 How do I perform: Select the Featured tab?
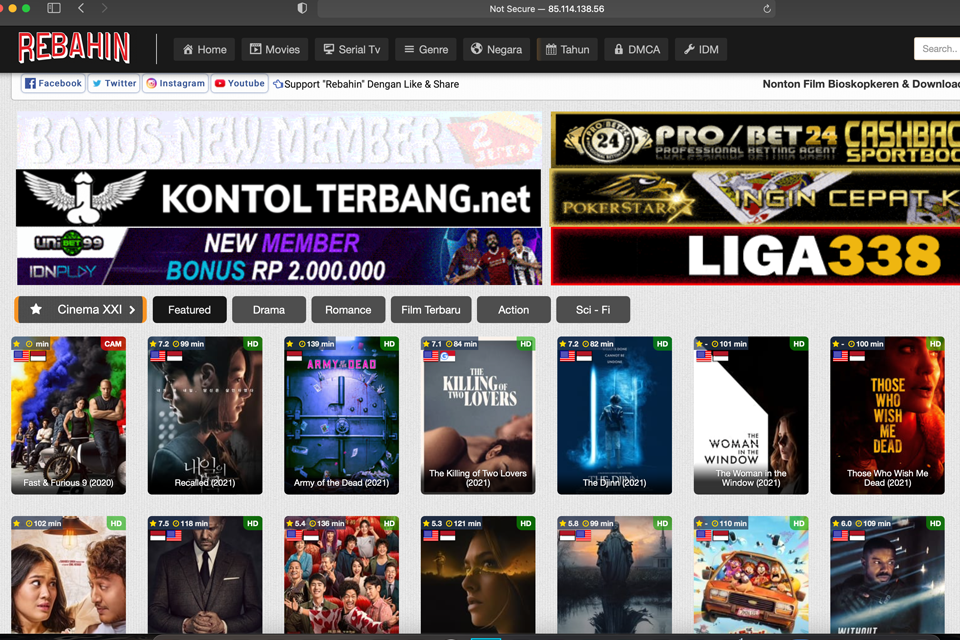click(189, 310)
